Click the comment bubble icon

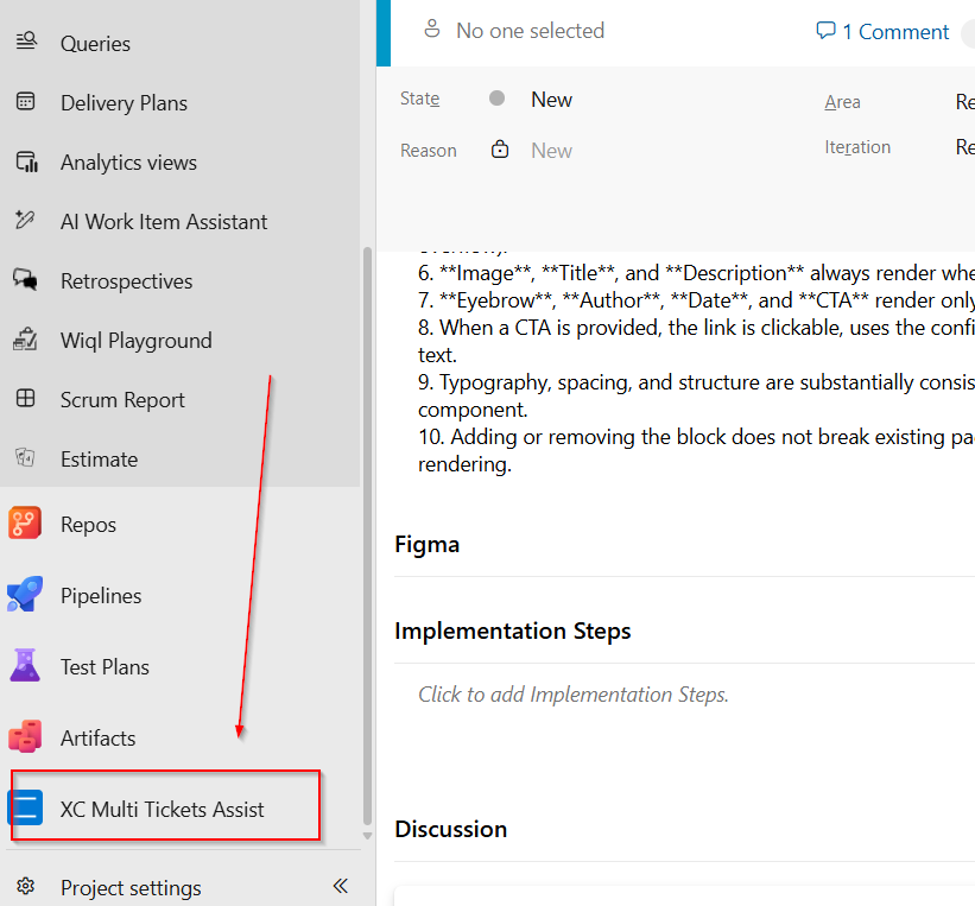826,30
